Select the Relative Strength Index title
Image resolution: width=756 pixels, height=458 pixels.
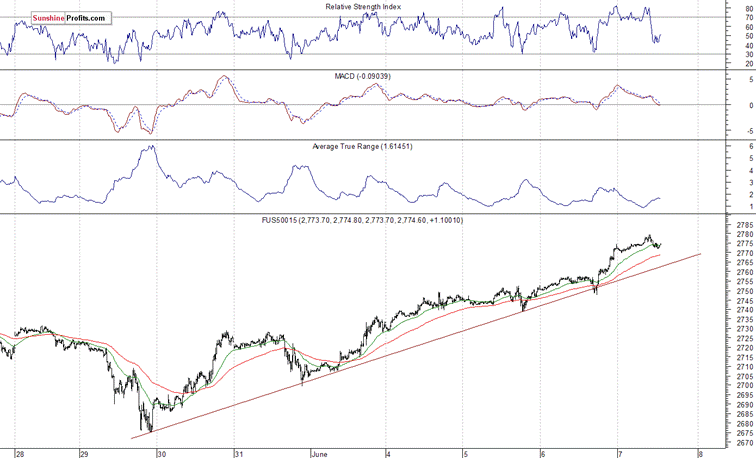point(366,7)
